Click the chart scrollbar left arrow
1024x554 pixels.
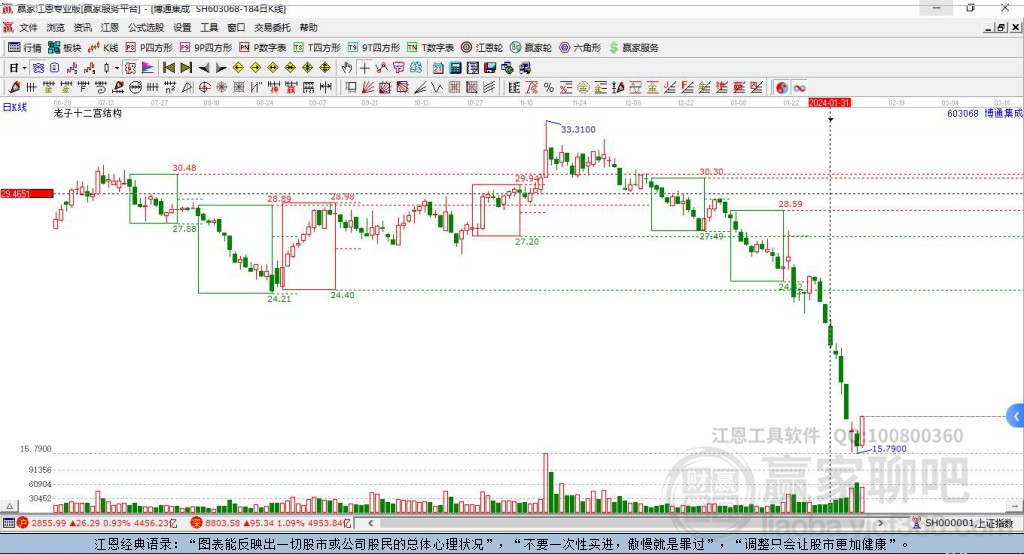coord(370,523)
